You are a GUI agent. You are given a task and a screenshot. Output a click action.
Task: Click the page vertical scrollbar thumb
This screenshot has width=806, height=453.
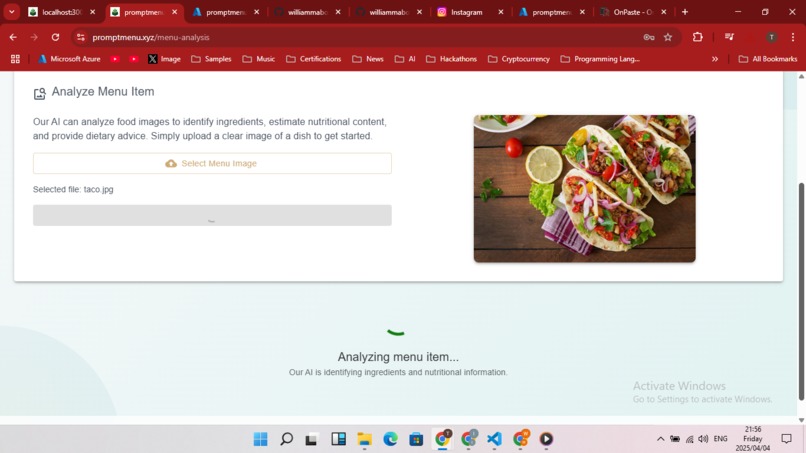pyautogui.click(x=801, y=291)
